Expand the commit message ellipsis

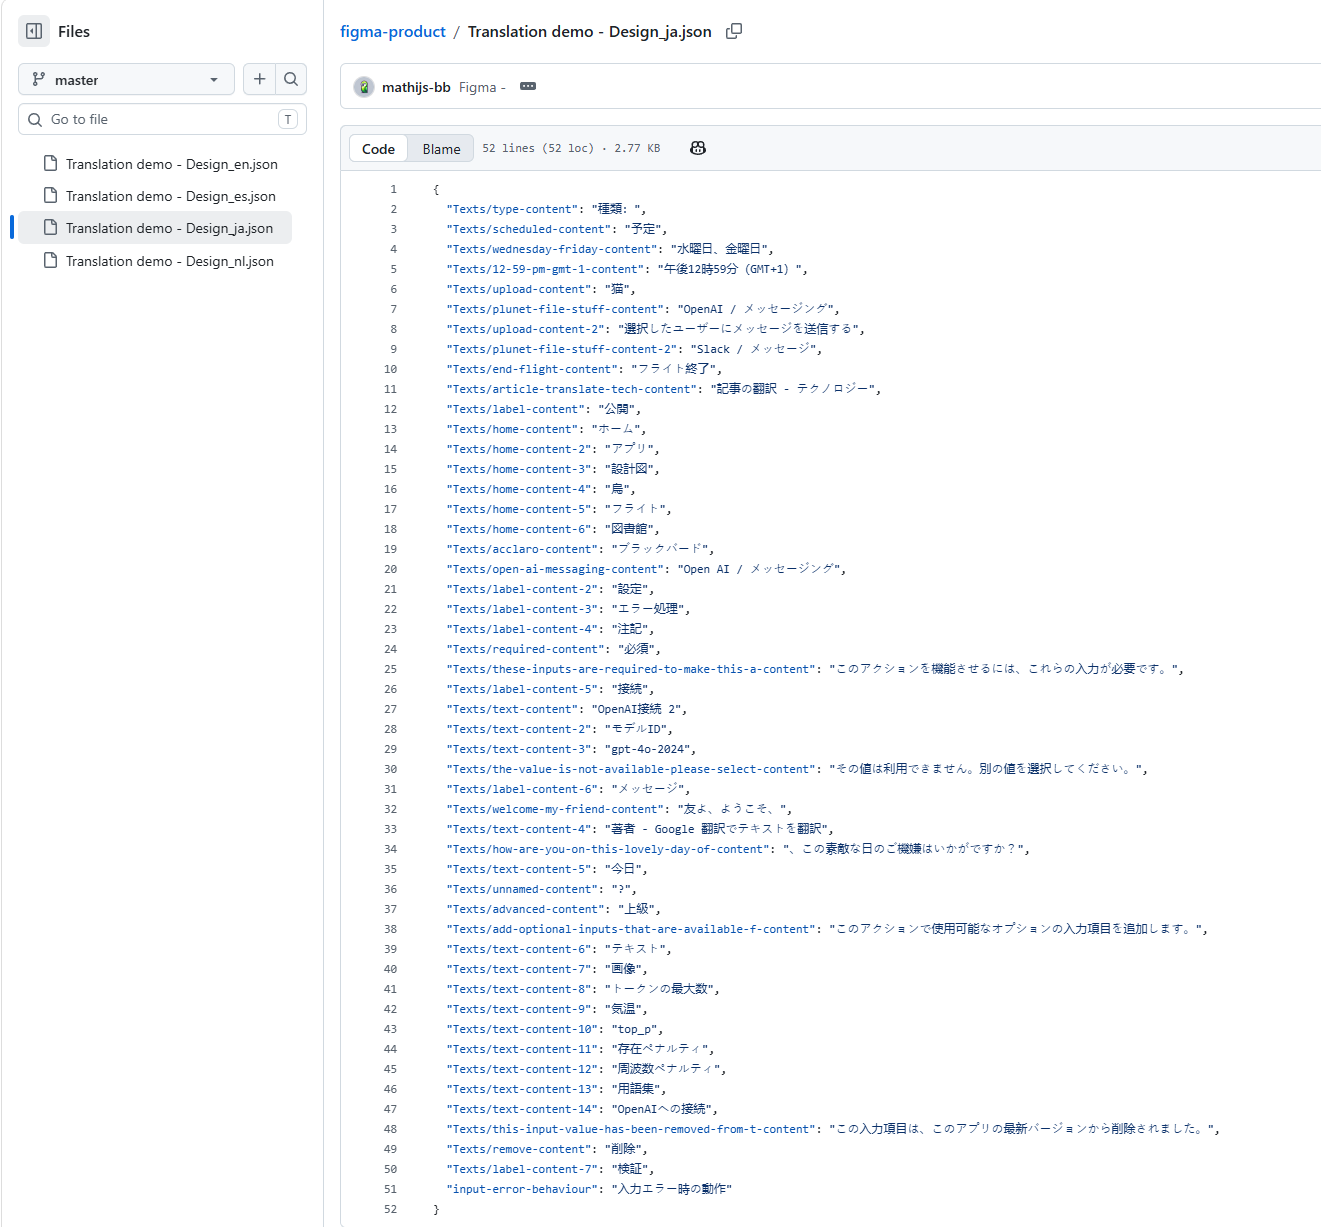tap(528, 86)
